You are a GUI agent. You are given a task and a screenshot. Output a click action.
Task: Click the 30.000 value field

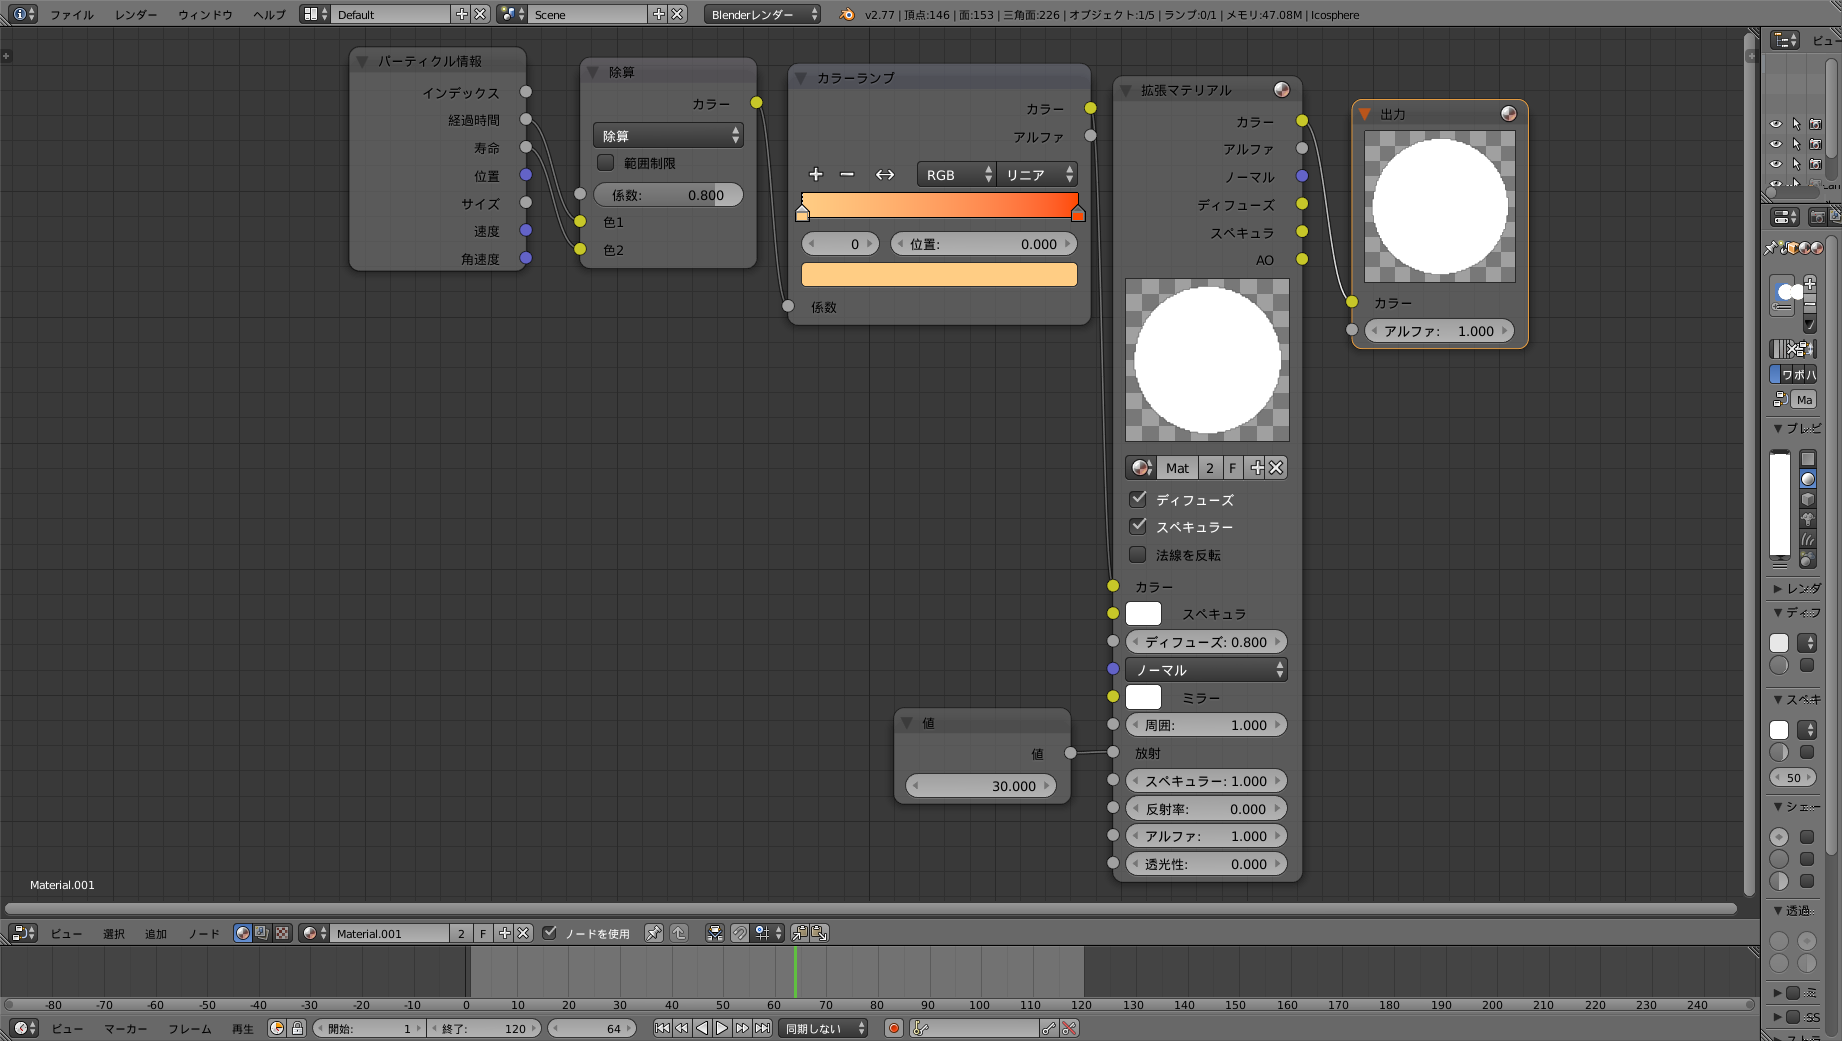pos(981,786)
